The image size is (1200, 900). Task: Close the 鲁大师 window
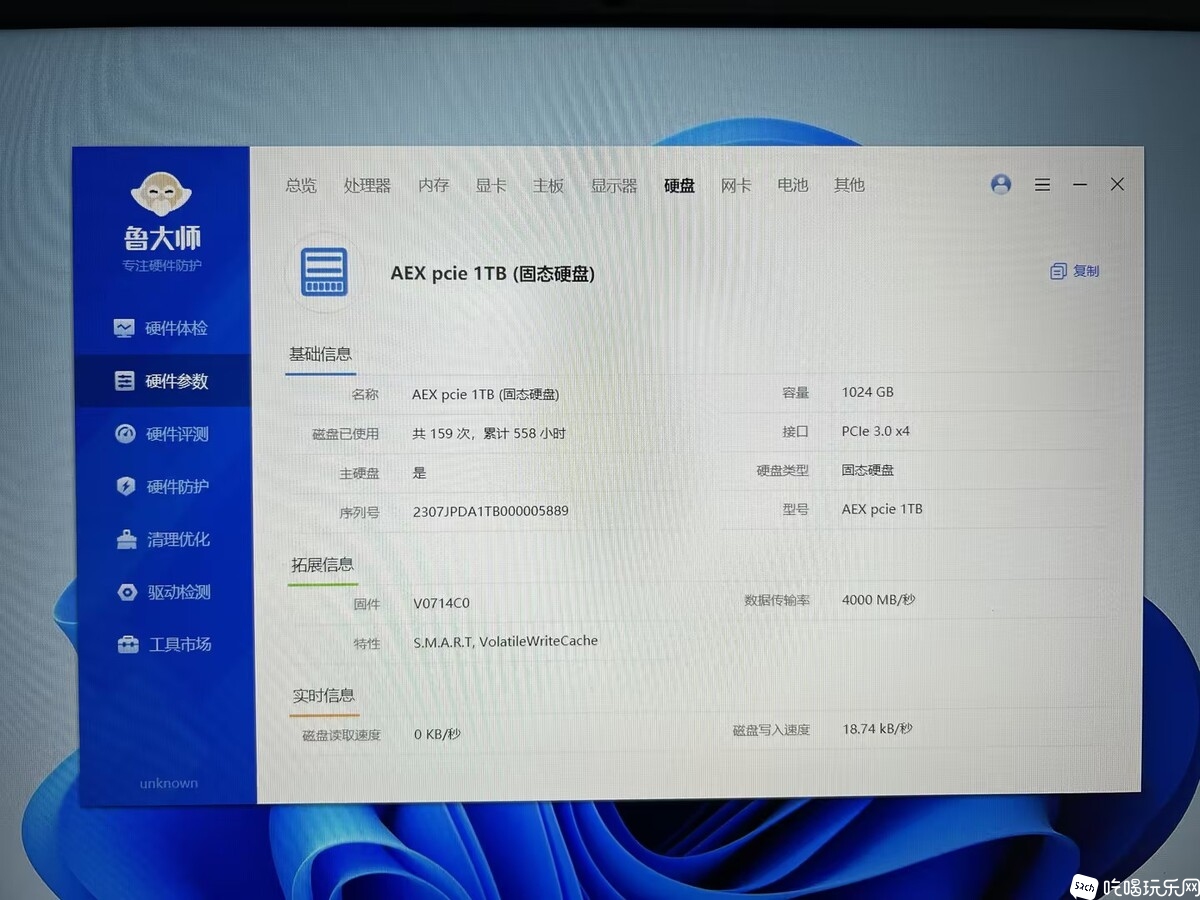[x=1117, y=184]
